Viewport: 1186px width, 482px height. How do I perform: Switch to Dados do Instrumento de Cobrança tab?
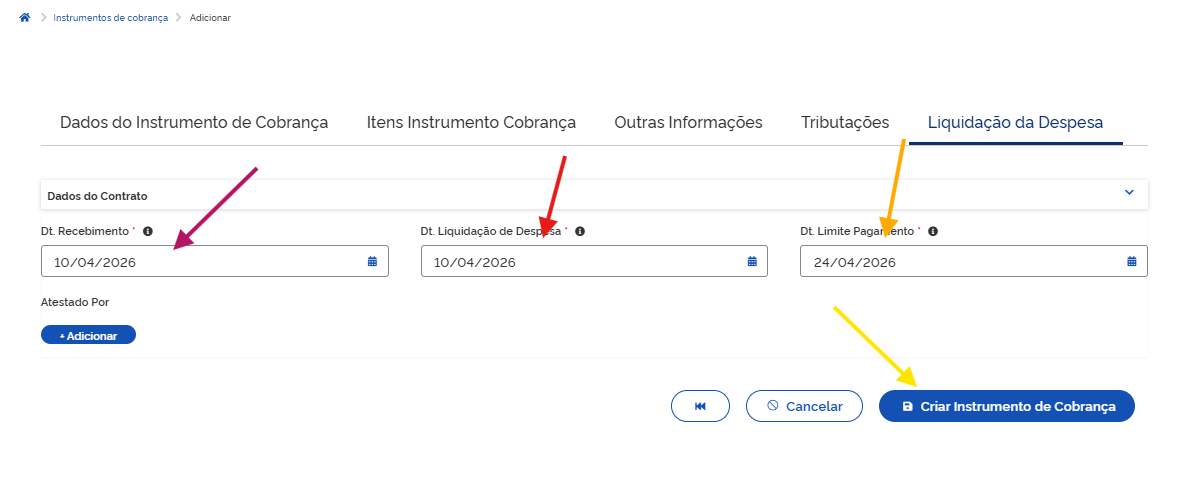click(194, 123)
